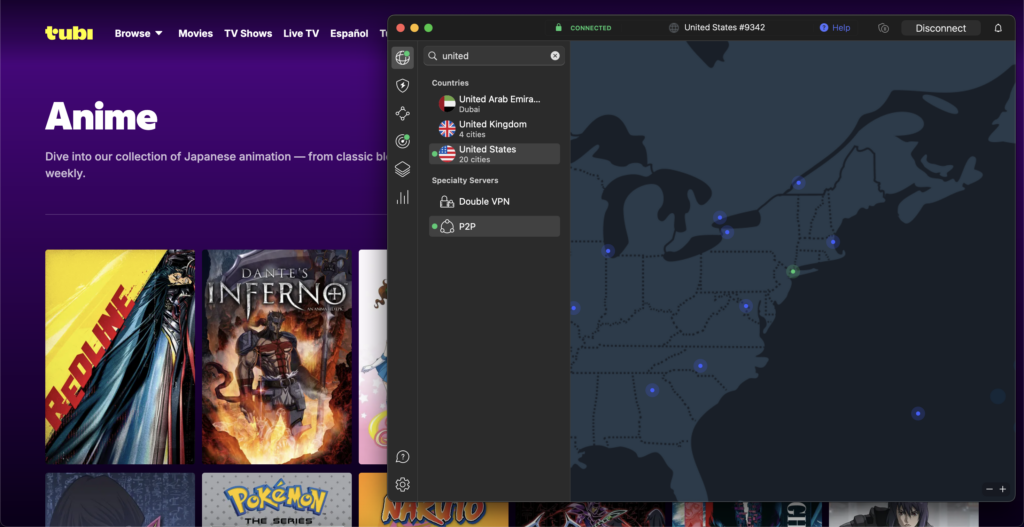Open Movies in Tubi navigation

coord(195,33)
